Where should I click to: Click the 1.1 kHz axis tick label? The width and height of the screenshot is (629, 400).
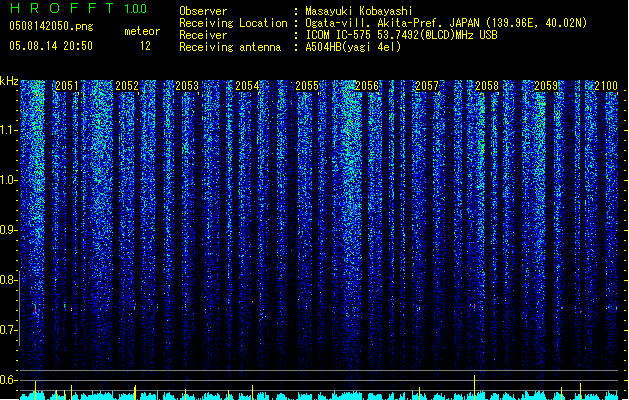coord(7,130)
